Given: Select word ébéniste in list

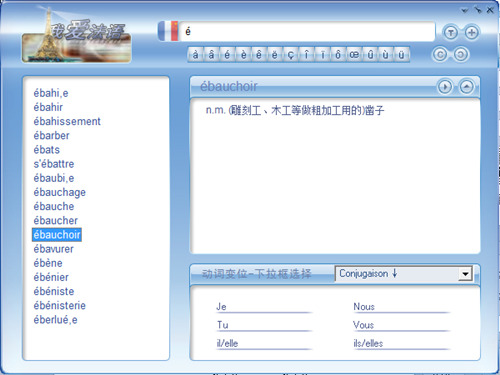Looking at the screenshot, I should [54, 291].
